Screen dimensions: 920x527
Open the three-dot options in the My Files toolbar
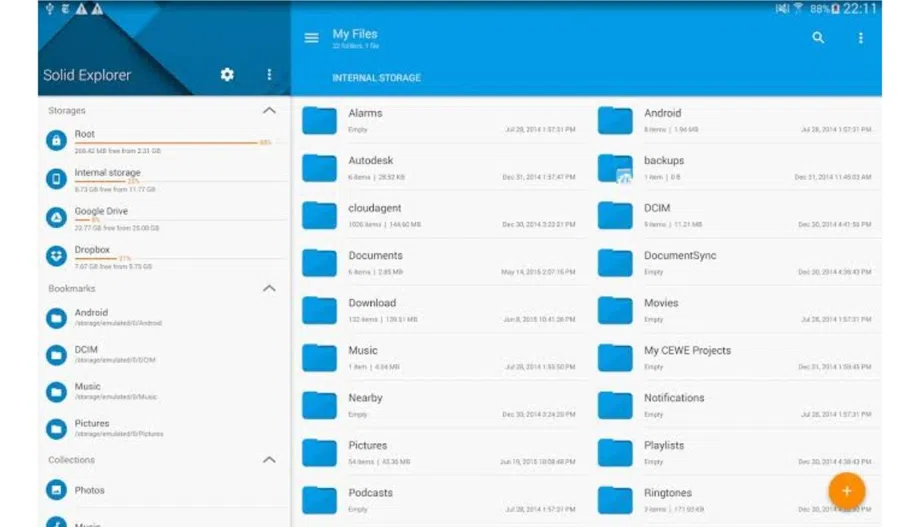pyautogui.click(x=861, y=38)
